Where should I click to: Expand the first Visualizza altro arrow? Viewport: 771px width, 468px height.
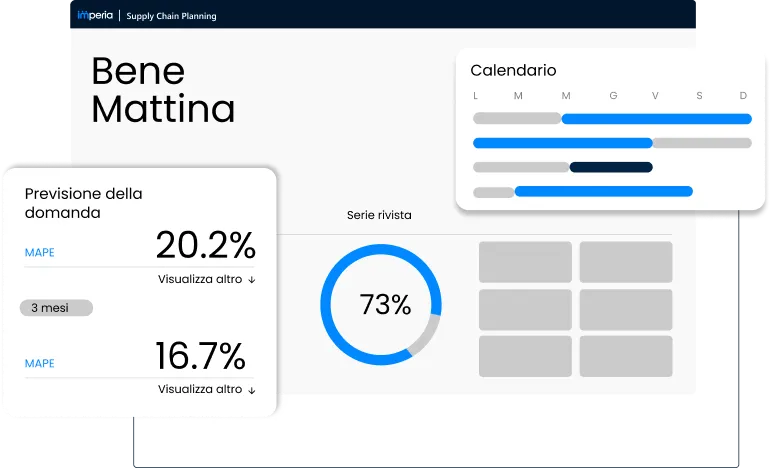[x=252, y=280]
